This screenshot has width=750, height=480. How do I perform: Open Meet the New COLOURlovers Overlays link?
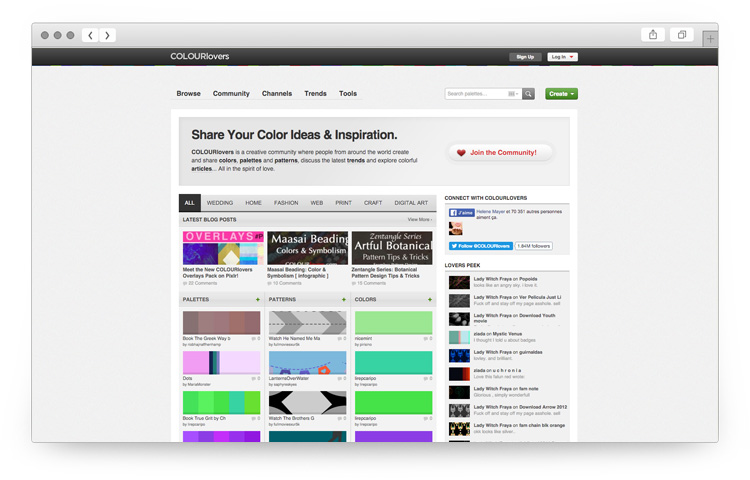(x=218, y=273)
